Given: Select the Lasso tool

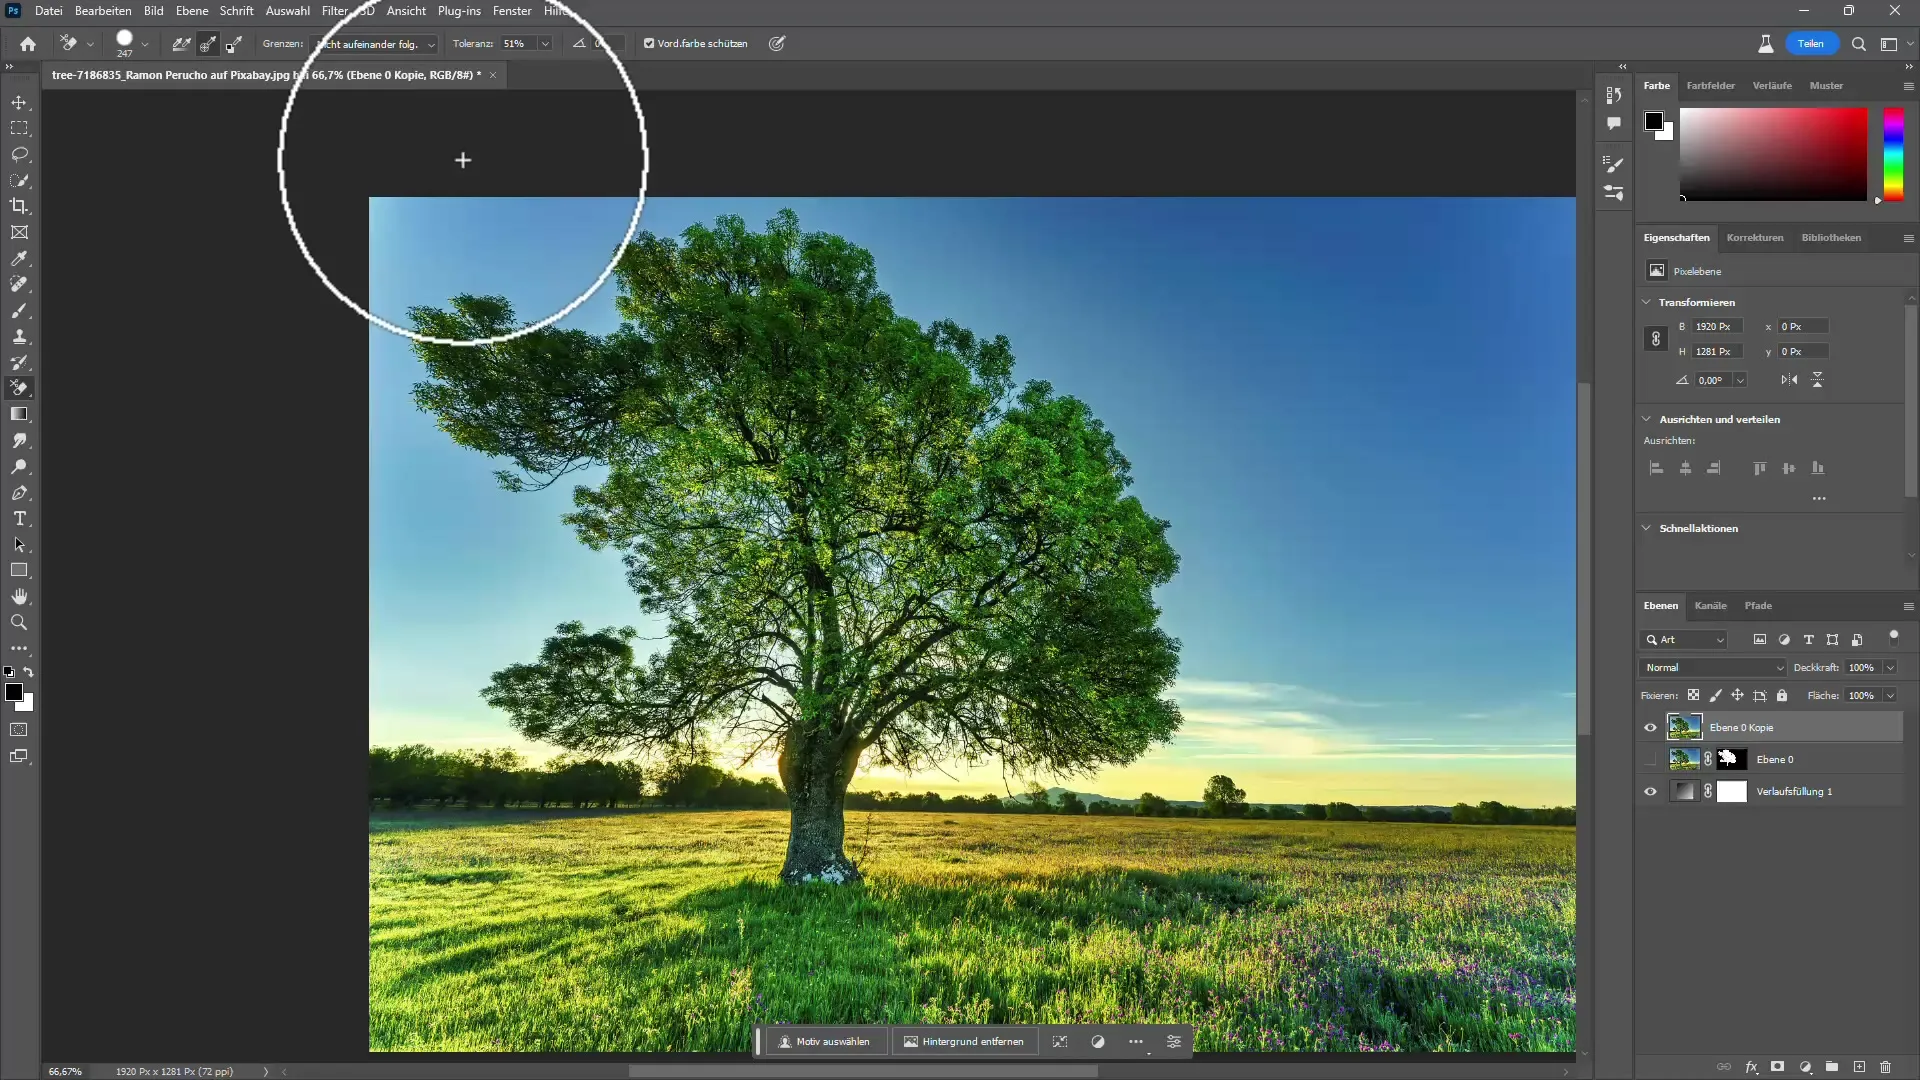Looking at the screenshot, I should 20,154.
